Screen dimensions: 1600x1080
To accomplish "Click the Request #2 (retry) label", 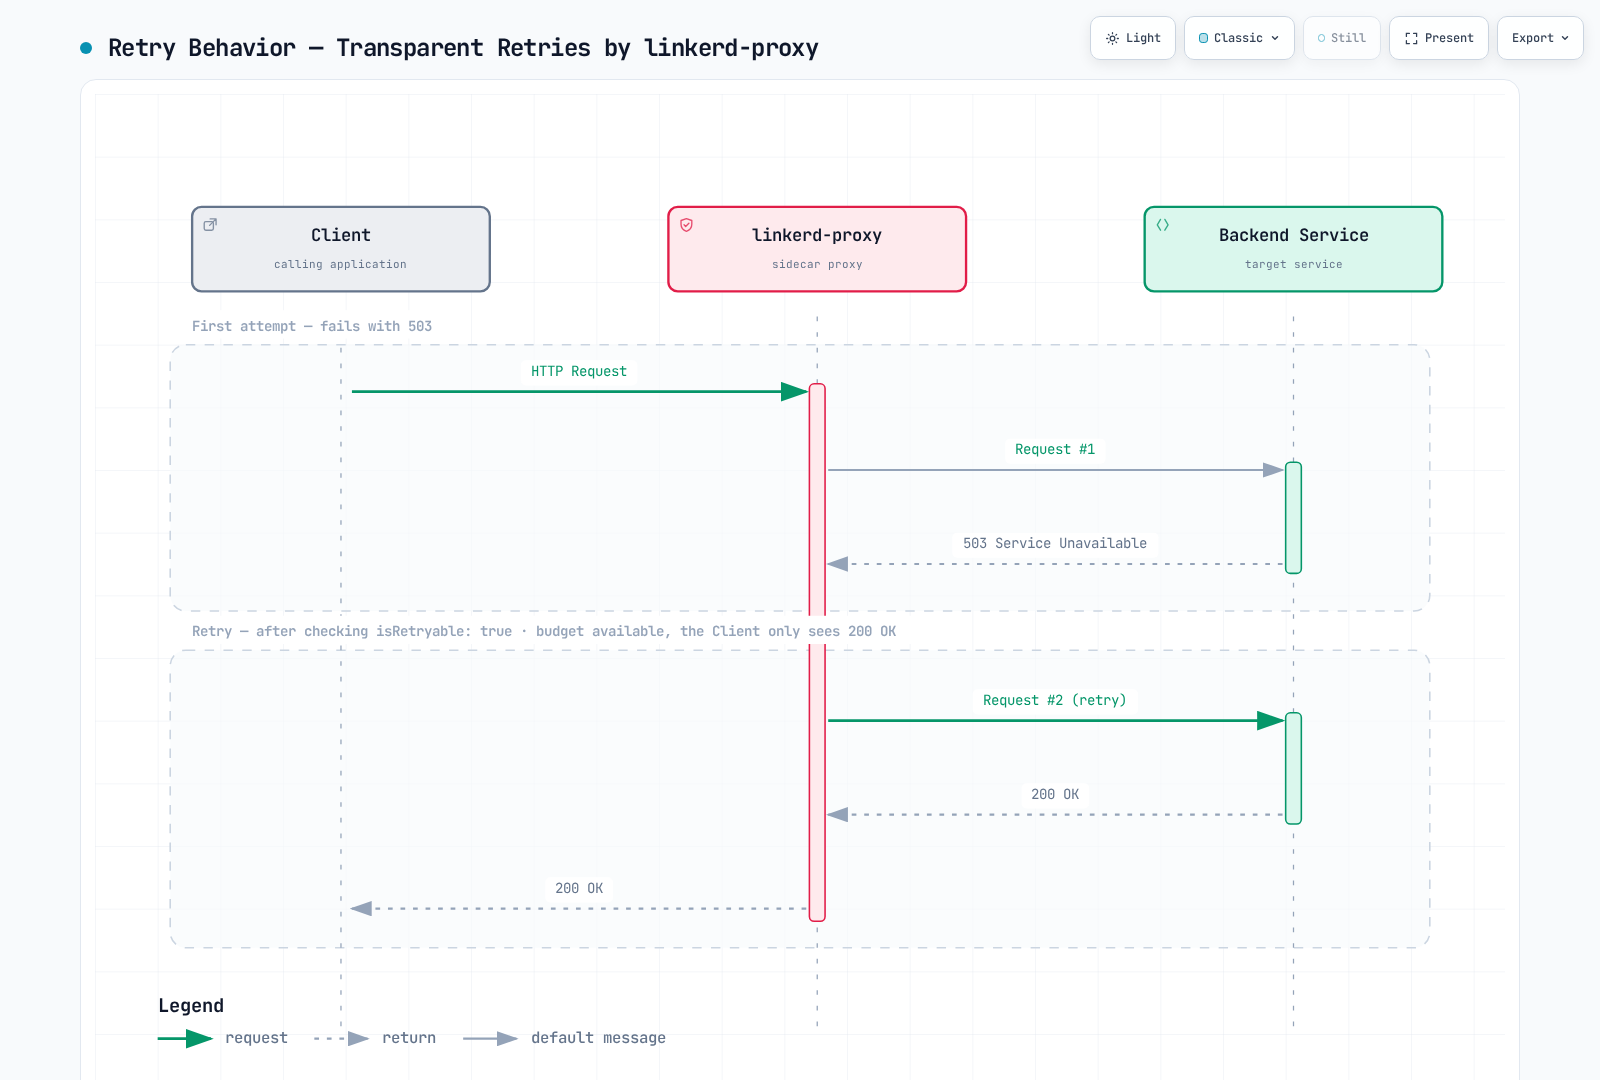I will click(1055, 700).
